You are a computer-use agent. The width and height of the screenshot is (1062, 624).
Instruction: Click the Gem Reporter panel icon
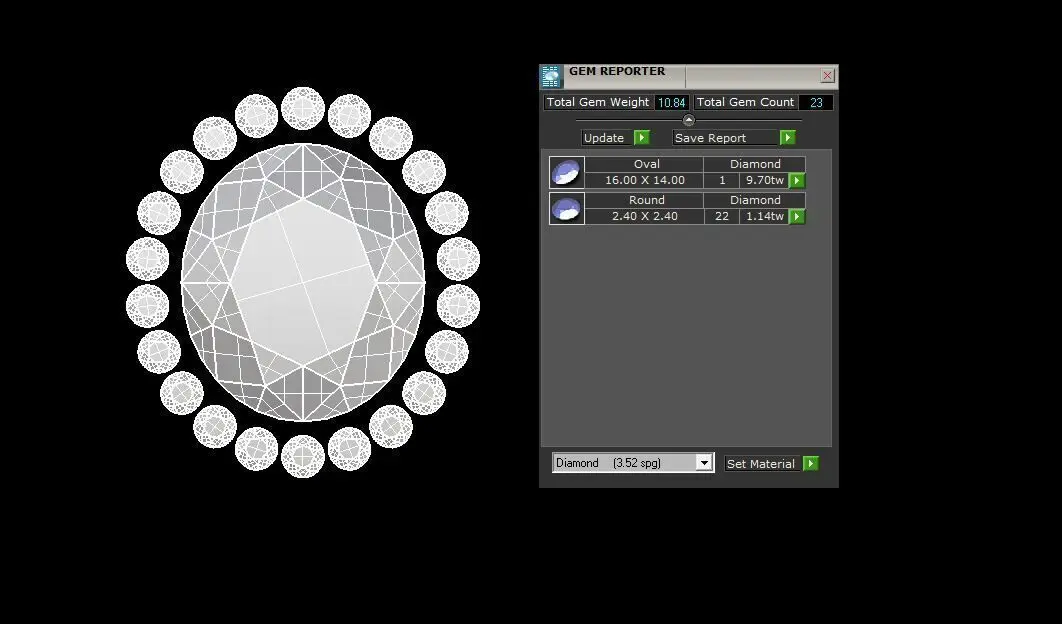click(x=551, y=77)
